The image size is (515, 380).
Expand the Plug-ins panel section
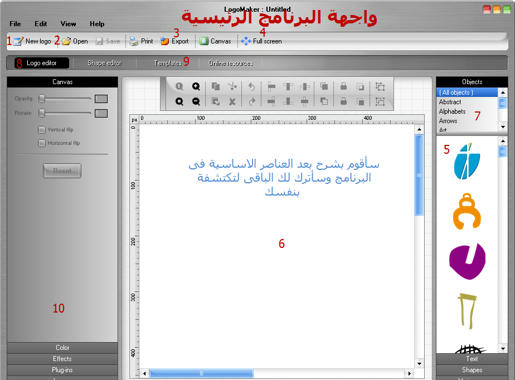tap(62, 370)
